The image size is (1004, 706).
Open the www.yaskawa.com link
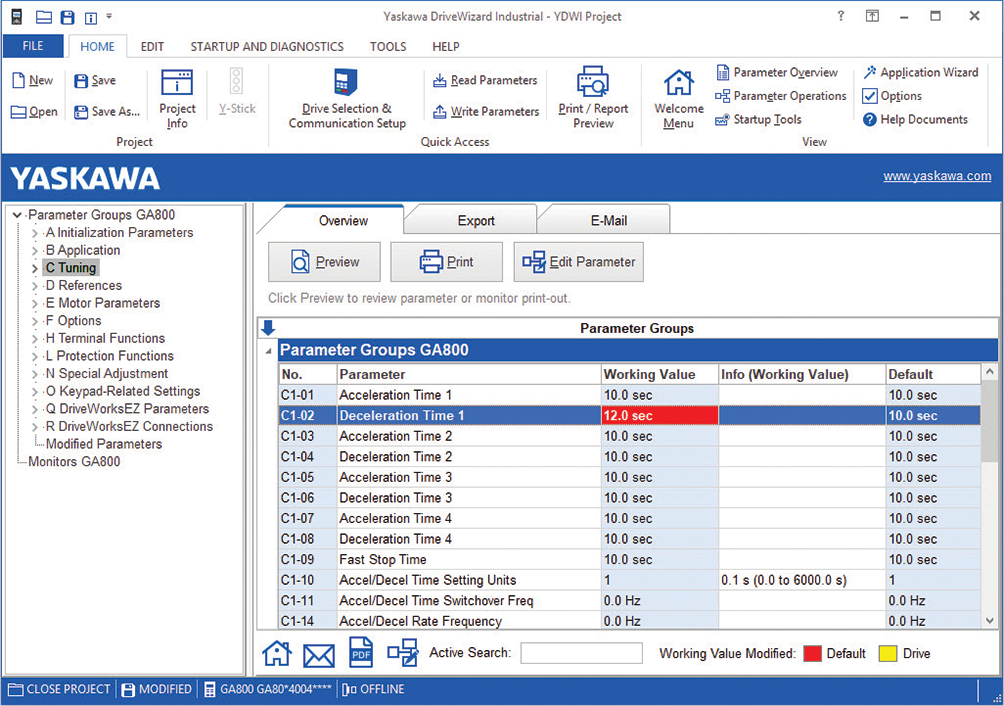click(937, 177)
